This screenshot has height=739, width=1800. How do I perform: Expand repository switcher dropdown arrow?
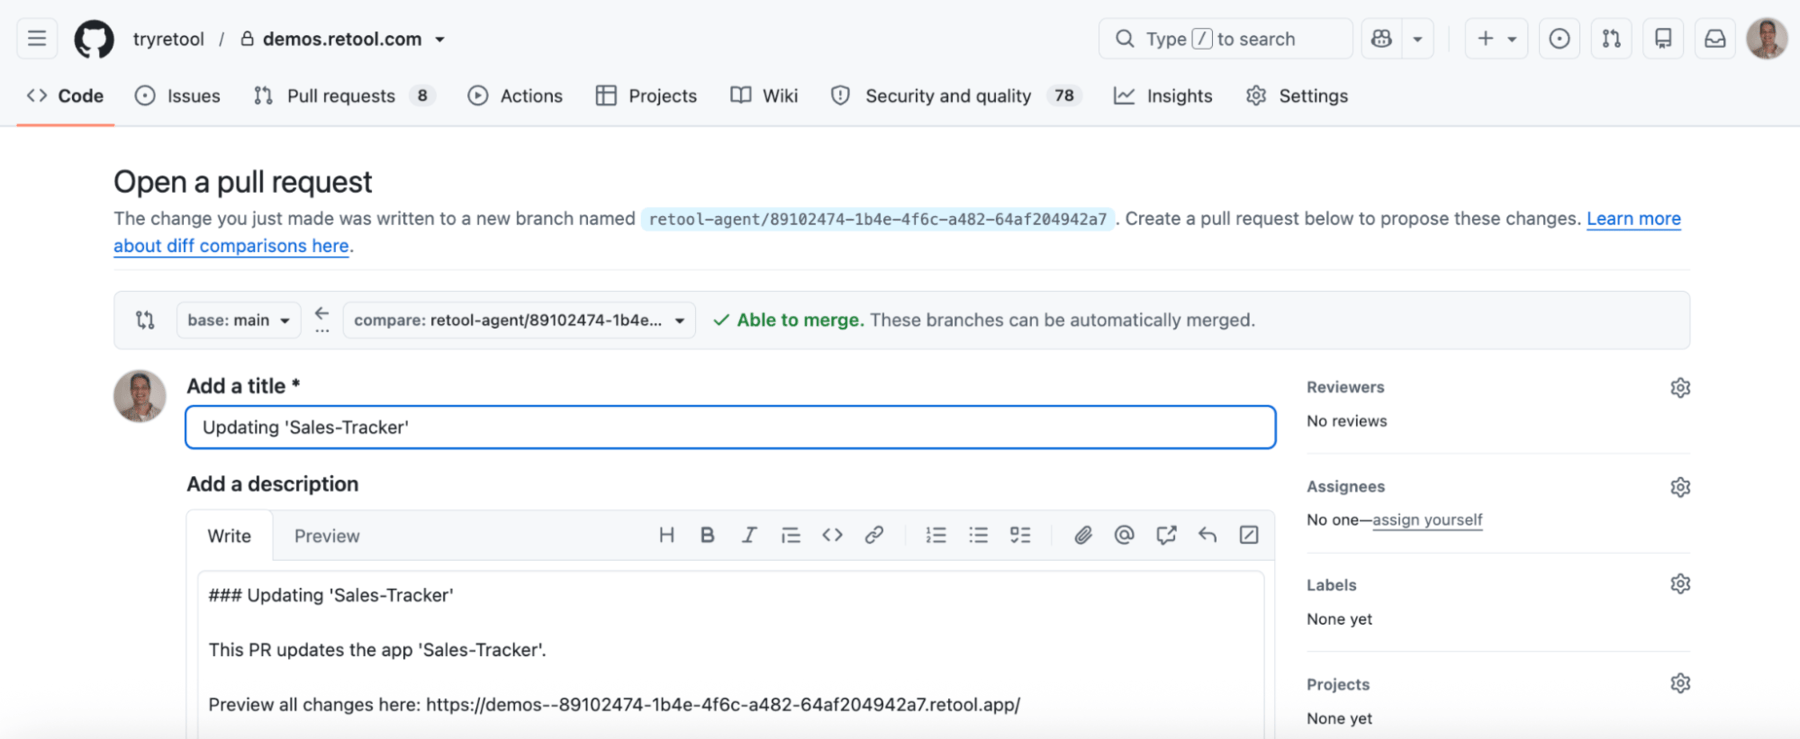pyautogui.click(x=440, y=40)
